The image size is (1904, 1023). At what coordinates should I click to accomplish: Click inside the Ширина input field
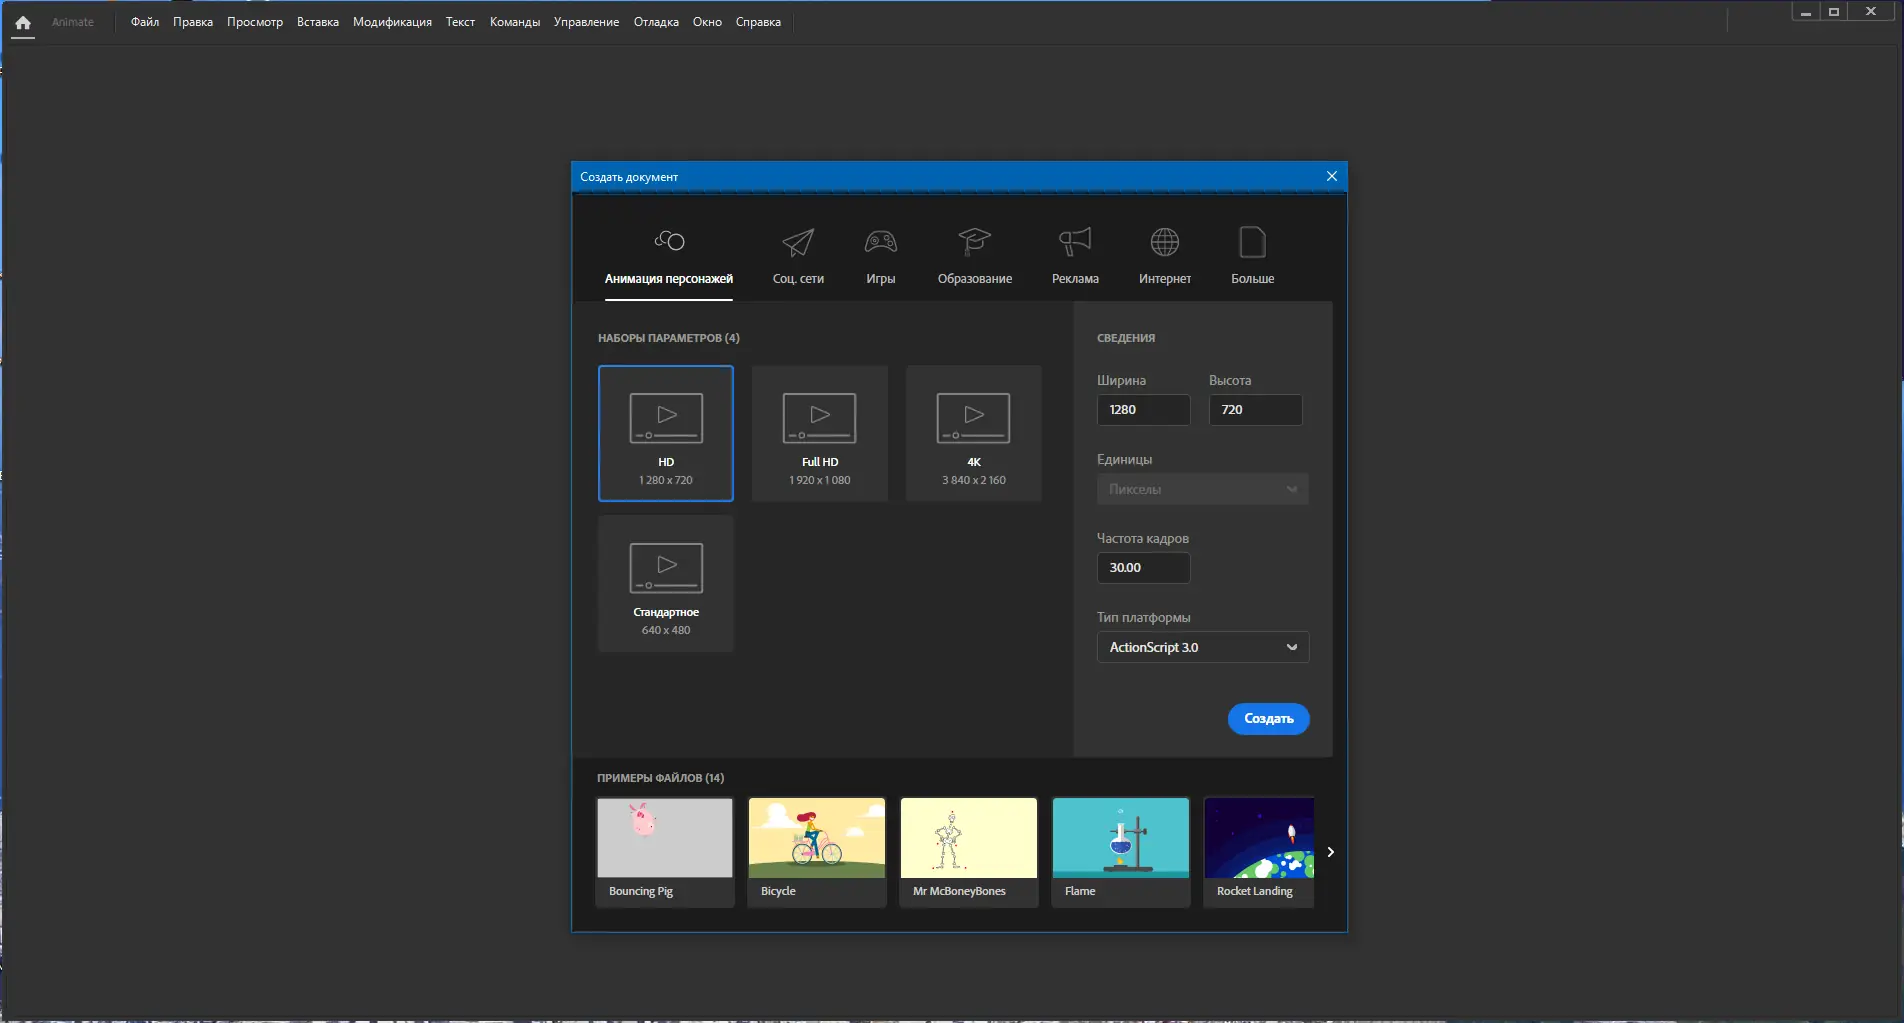(x=1142, y=410)
